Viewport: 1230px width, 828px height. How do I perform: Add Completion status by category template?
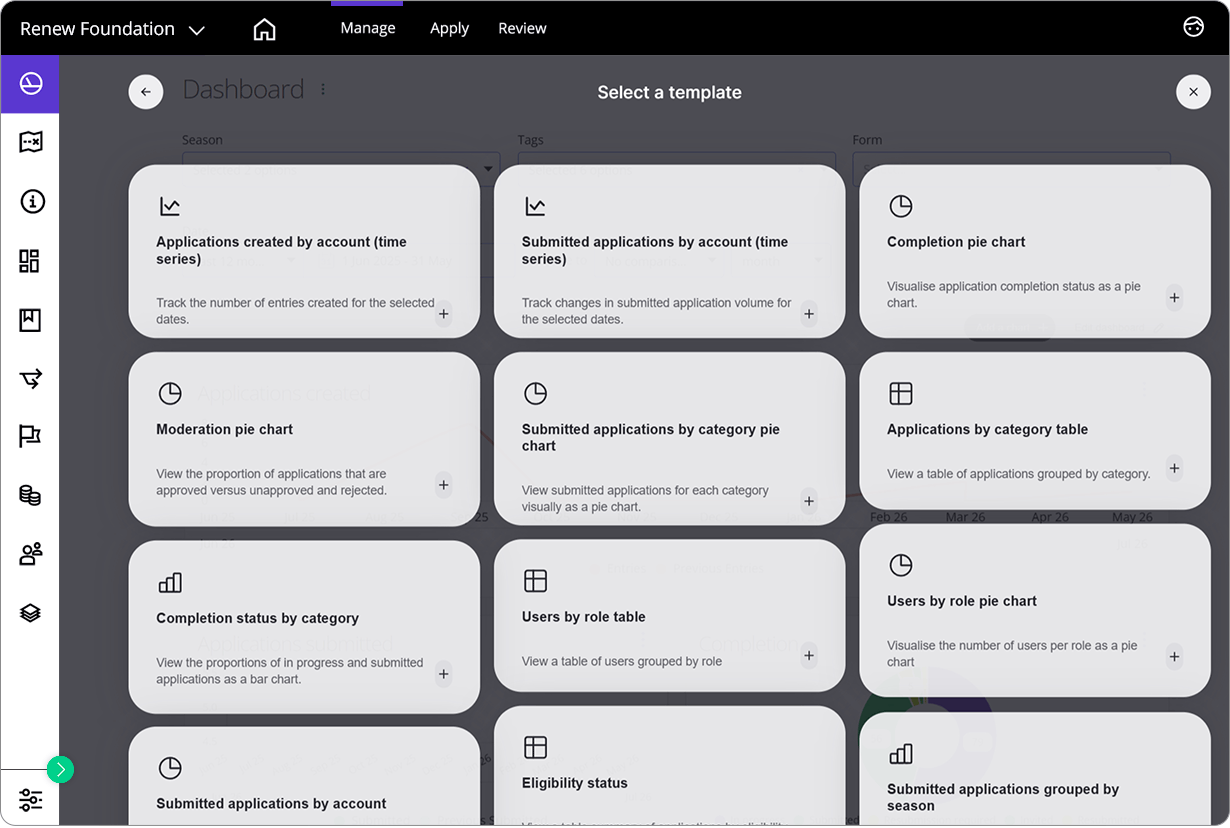444,674
